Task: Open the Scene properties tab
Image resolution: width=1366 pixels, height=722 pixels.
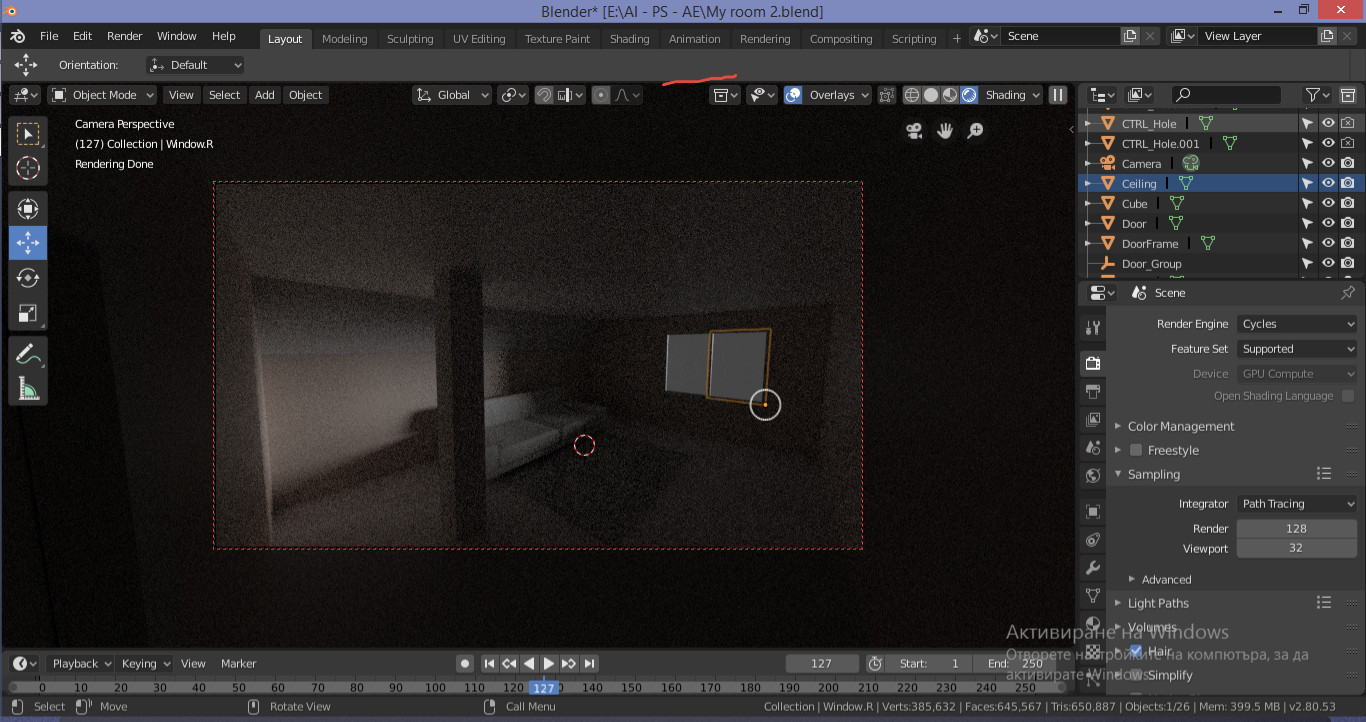Action: click(1093, 447)
